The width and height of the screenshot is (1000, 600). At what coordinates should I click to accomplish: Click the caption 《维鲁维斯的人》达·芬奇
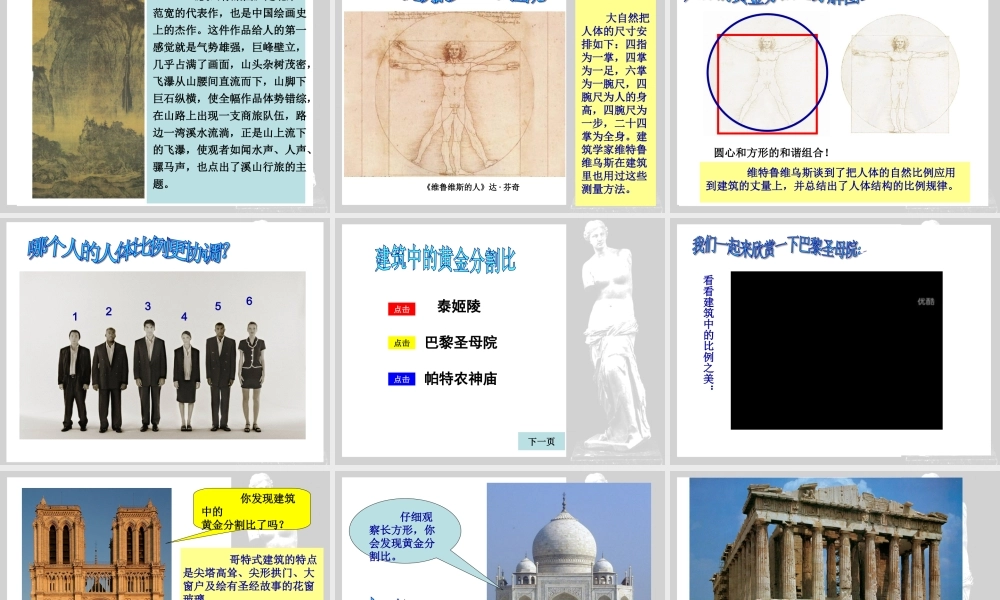472,187
